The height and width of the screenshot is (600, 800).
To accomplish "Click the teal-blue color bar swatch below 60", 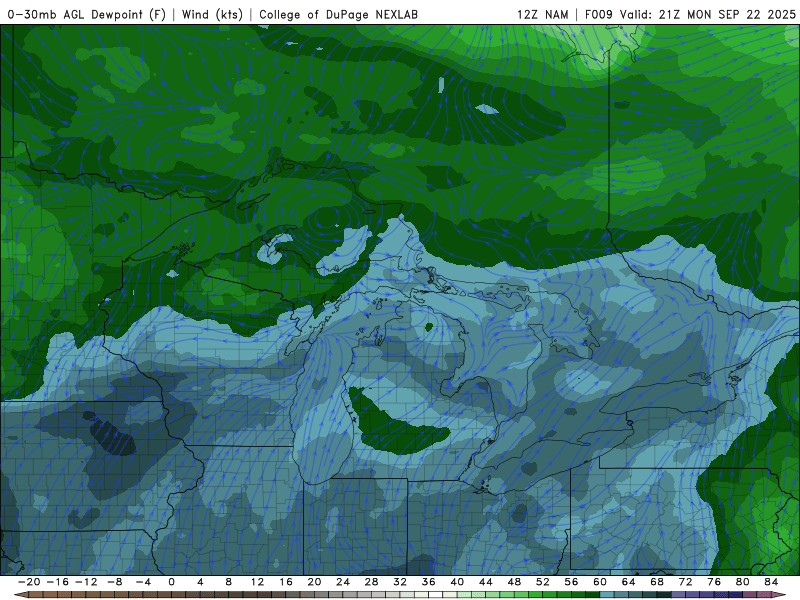I will (607, 595).
